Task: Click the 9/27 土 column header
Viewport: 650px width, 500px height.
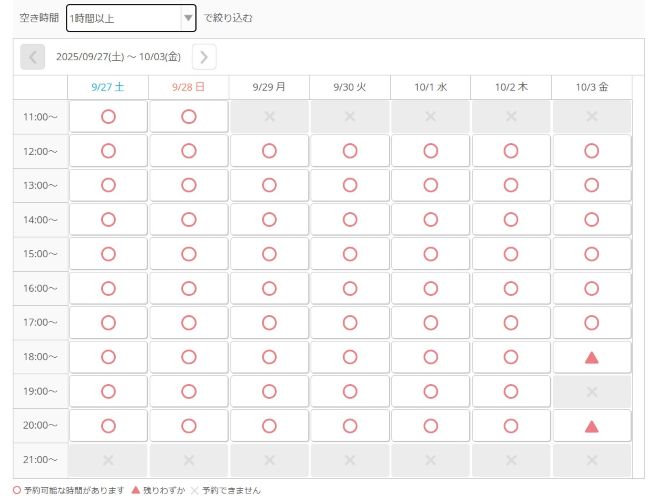Action: (x=108, y=87)
